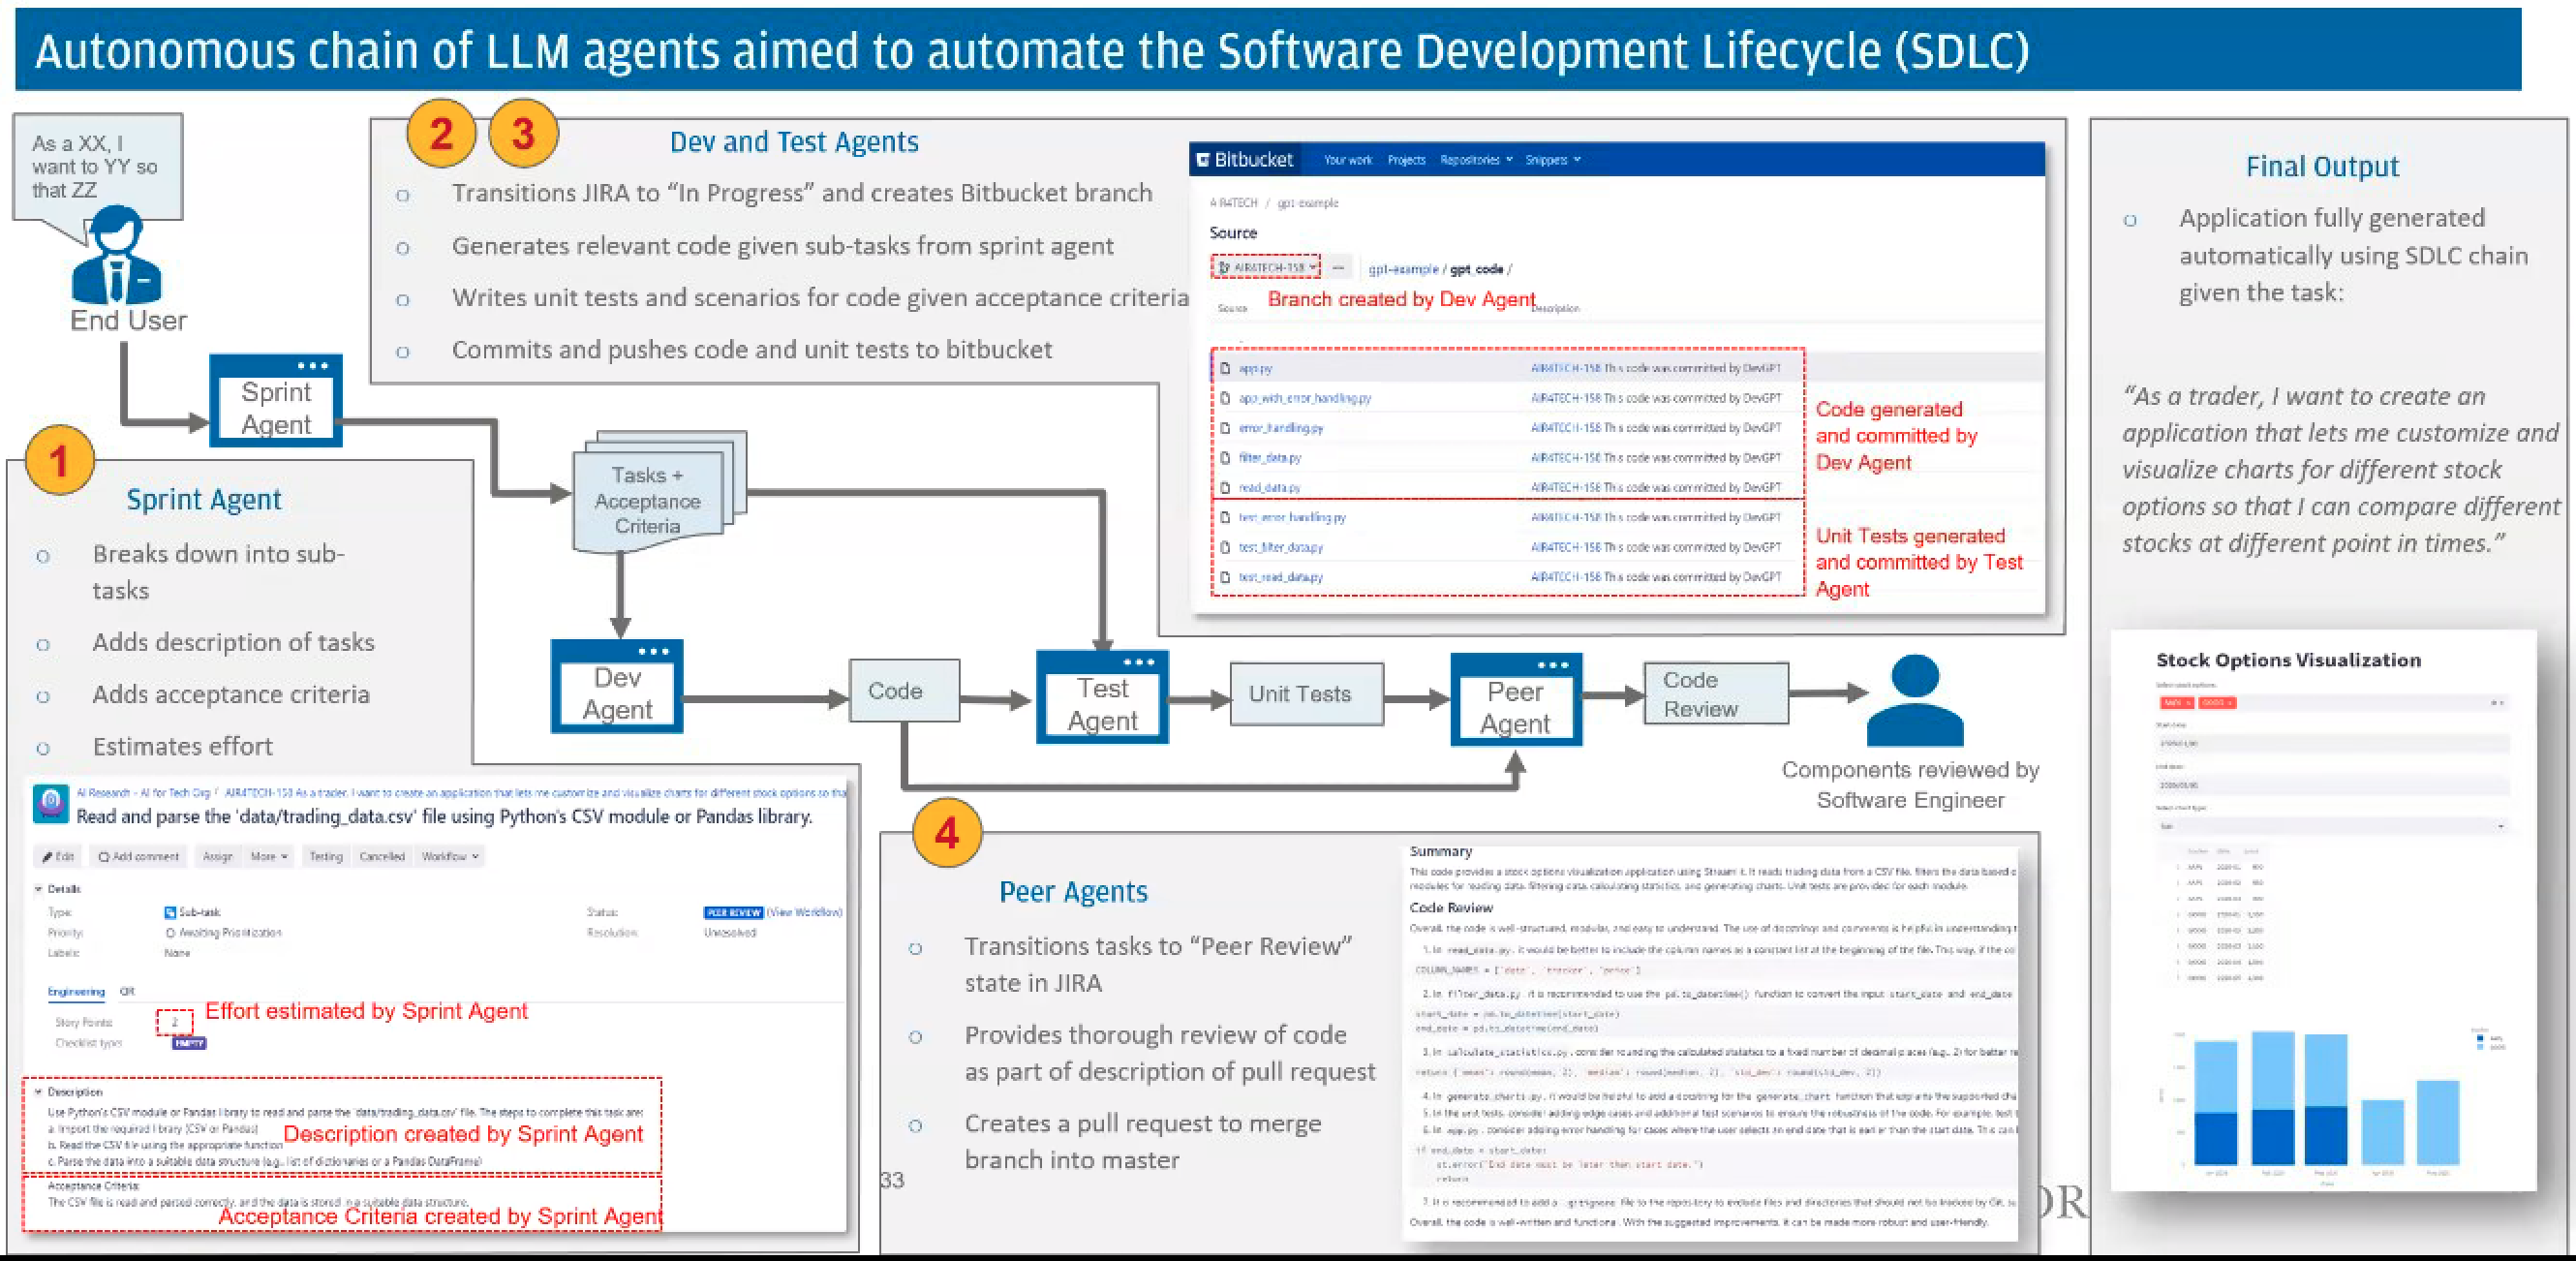2576x1261 pixels.
Task: Click the Edit button in JIRA issue
Action: pos(59,856)
